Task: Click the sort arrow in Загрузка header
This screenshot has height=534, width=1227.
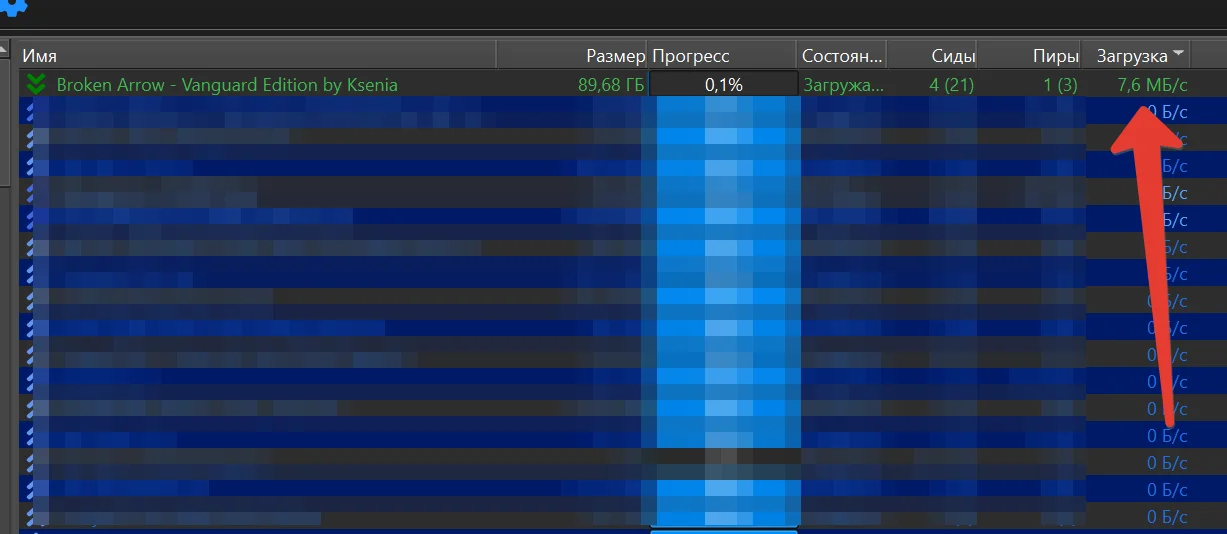Action: tap(1179, 54)
